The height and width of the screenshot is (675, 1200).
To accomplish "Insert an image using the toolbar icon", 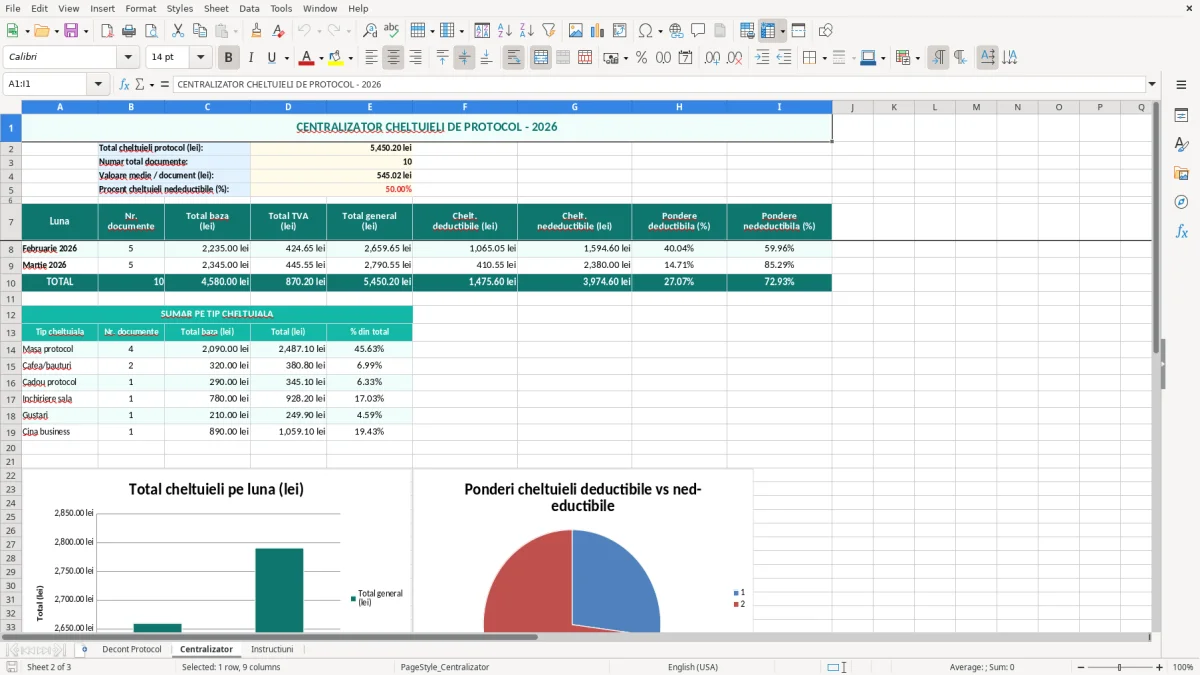I will [x=576, y=31].
